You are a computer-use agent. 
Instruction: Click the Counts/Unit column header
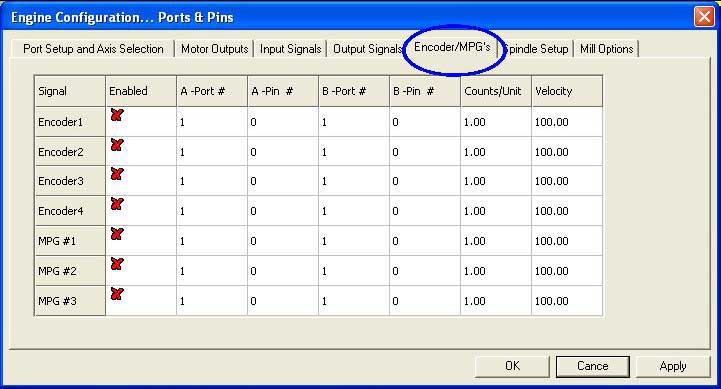[x=496, y=91]
